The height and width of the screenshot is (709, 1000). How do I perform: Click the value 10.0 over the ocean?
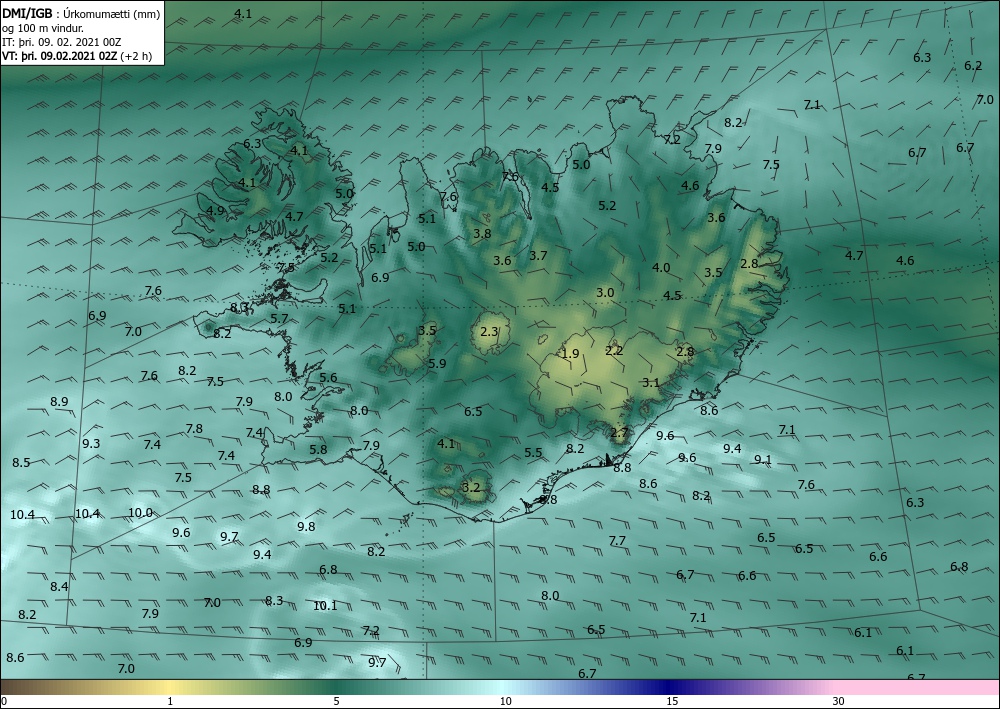pos(140,513)
